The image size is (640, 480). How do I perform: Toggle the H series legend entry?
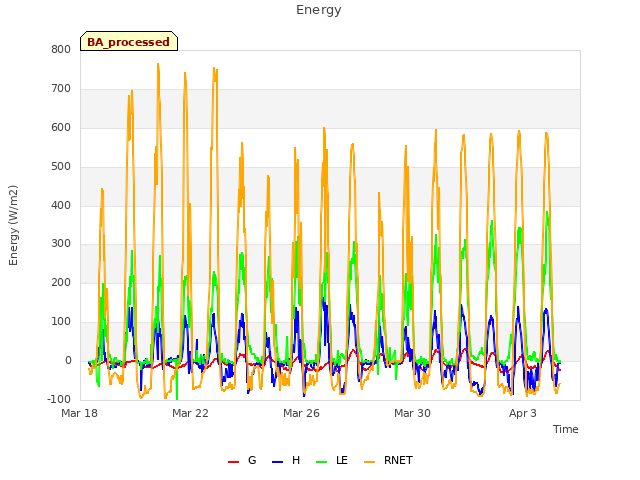coord(286,460)
